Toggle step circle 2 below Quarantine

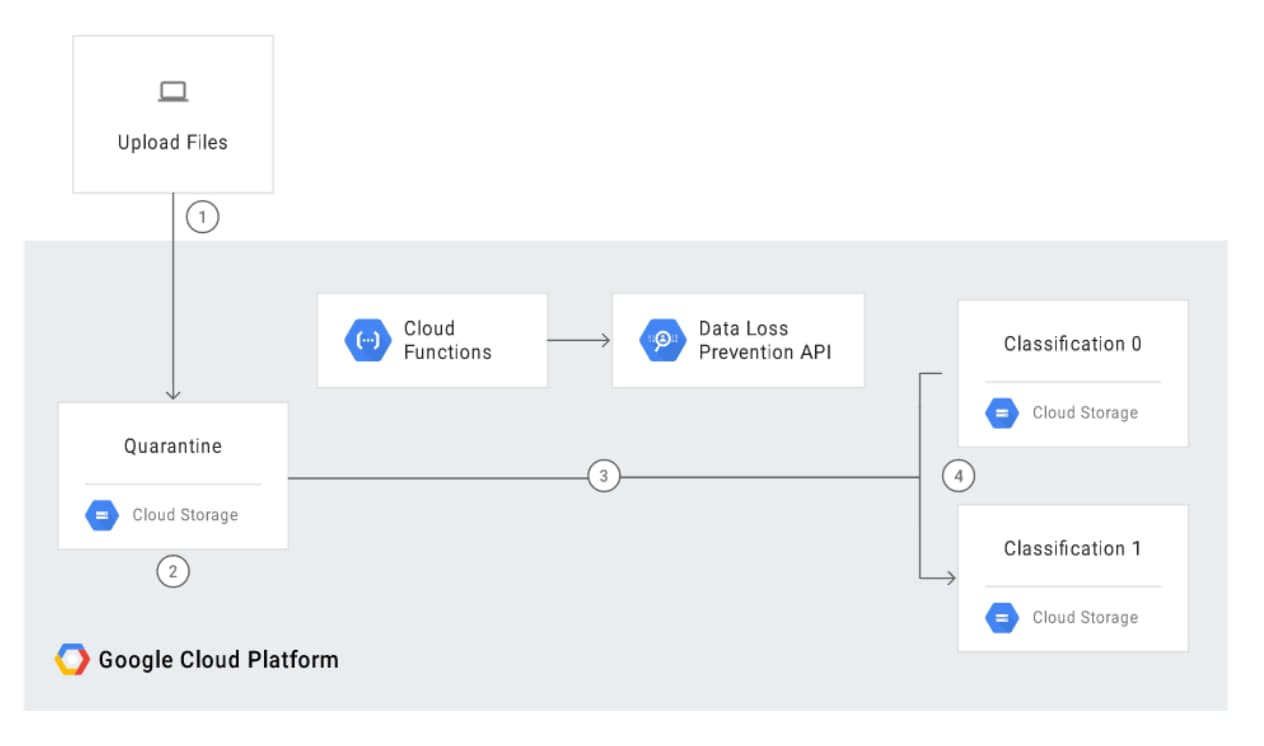[x=172, y=571]
